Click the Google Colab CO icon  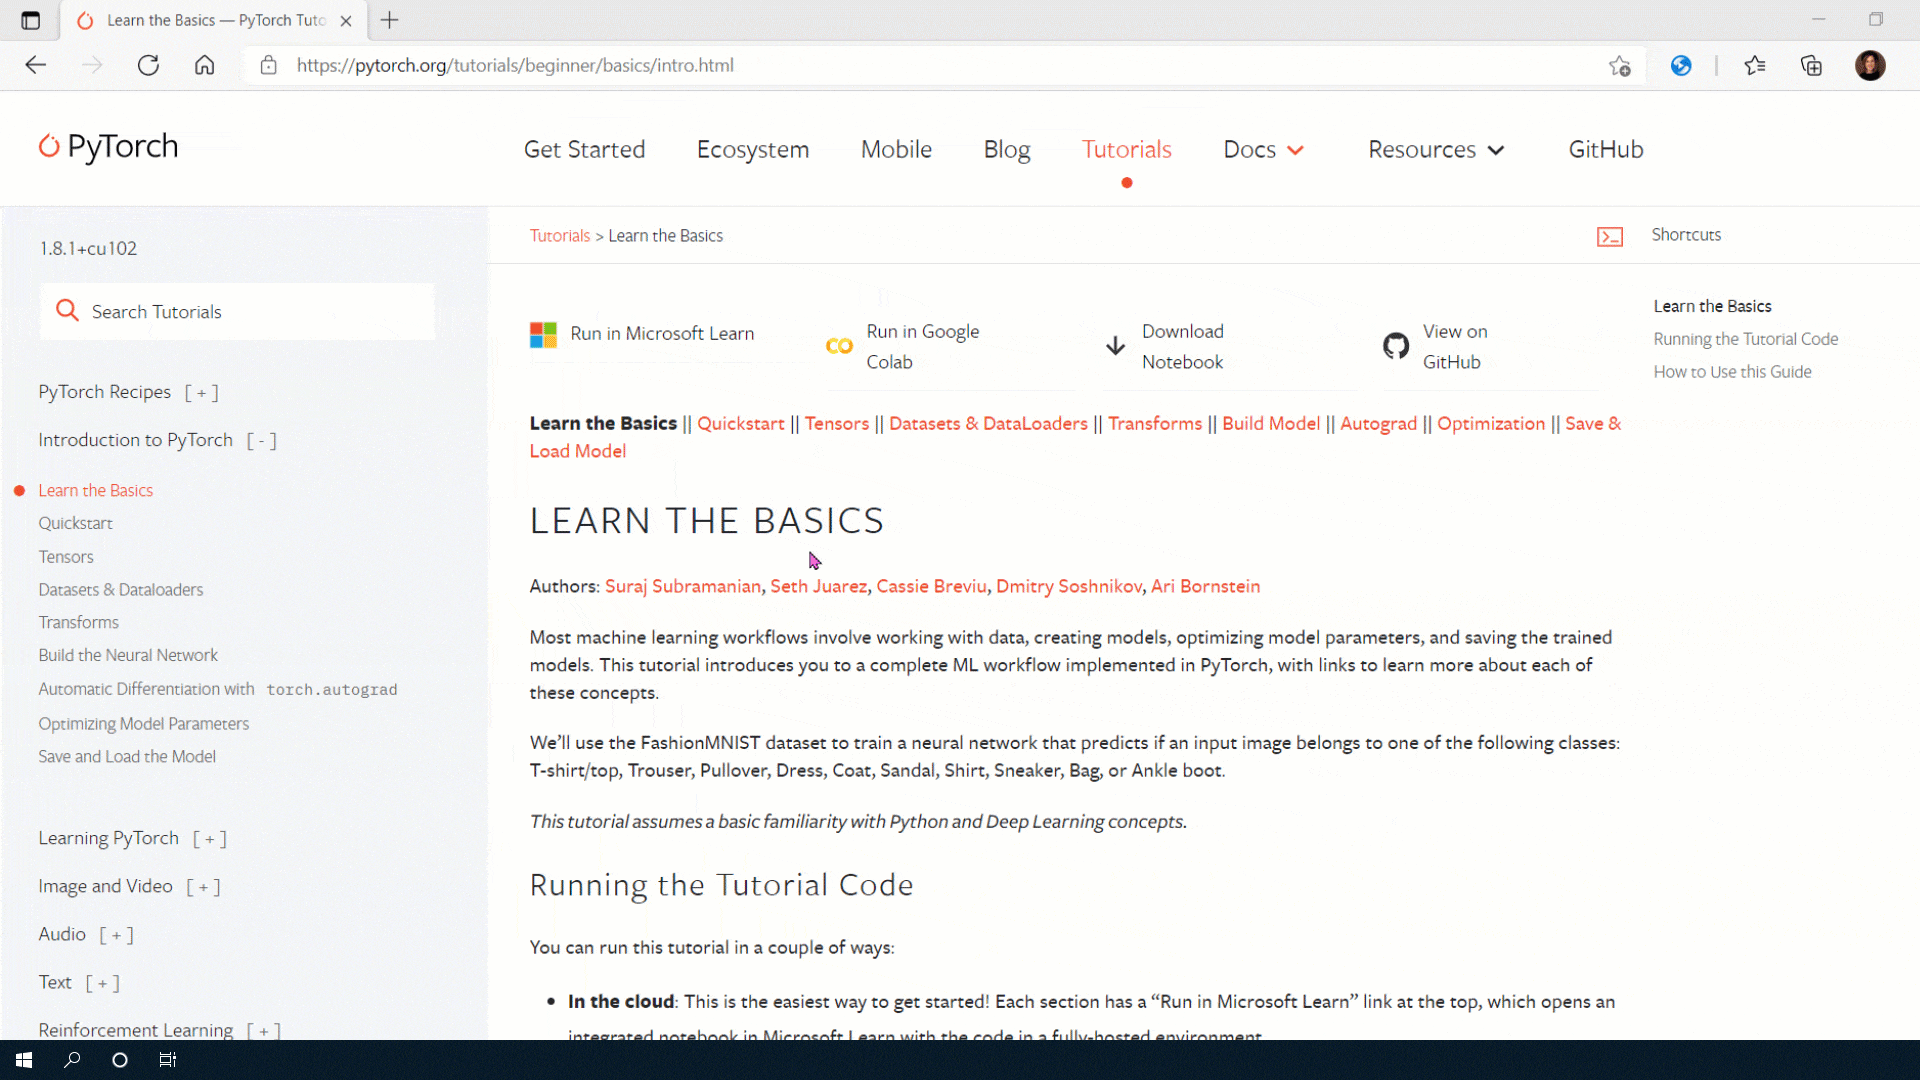(839, 346)
